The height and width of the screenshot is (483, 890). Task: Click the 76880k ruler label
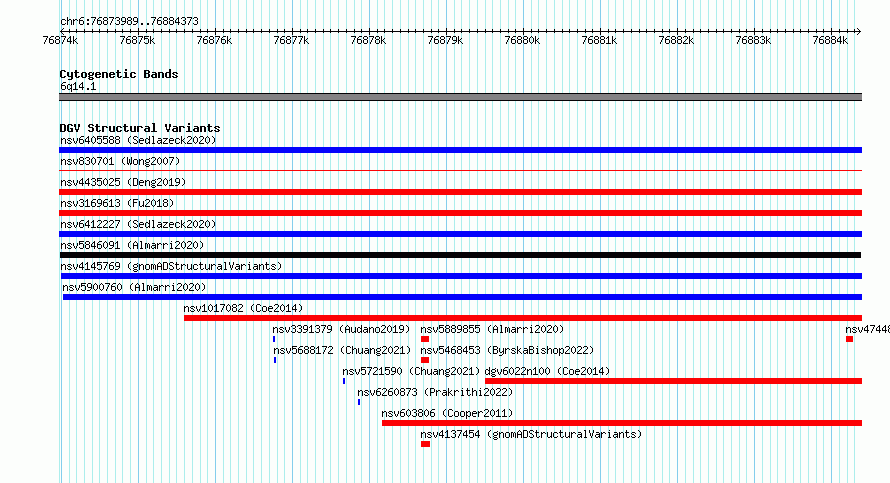[x=522, y=40]
